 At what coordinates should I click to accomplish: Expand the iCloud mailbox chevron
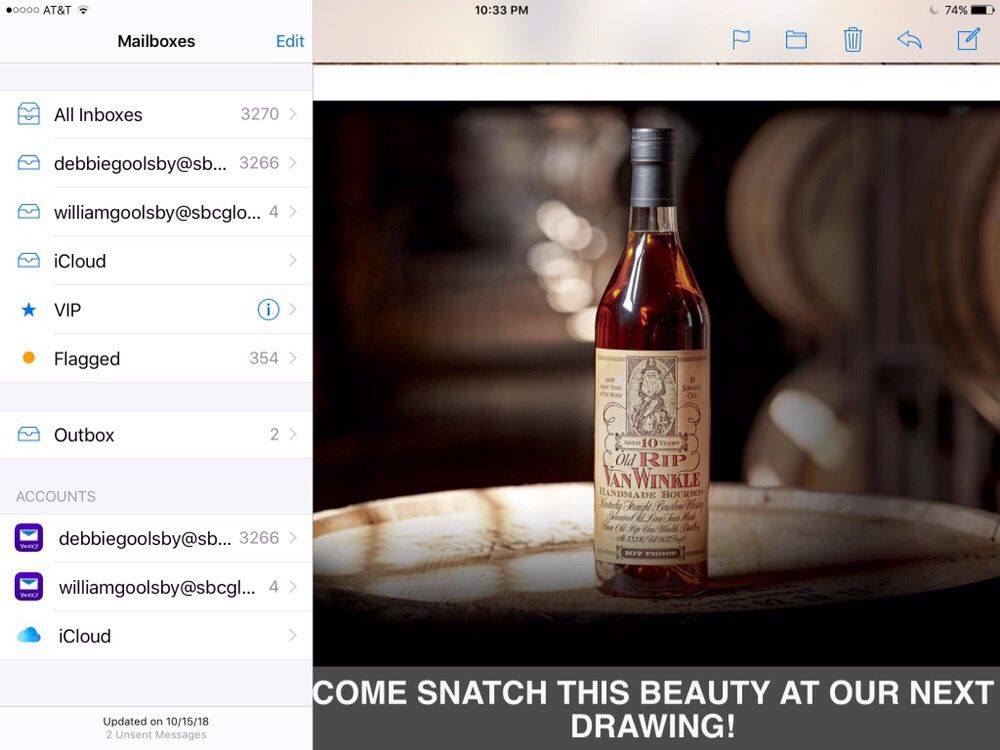click(x=293, y=261)
